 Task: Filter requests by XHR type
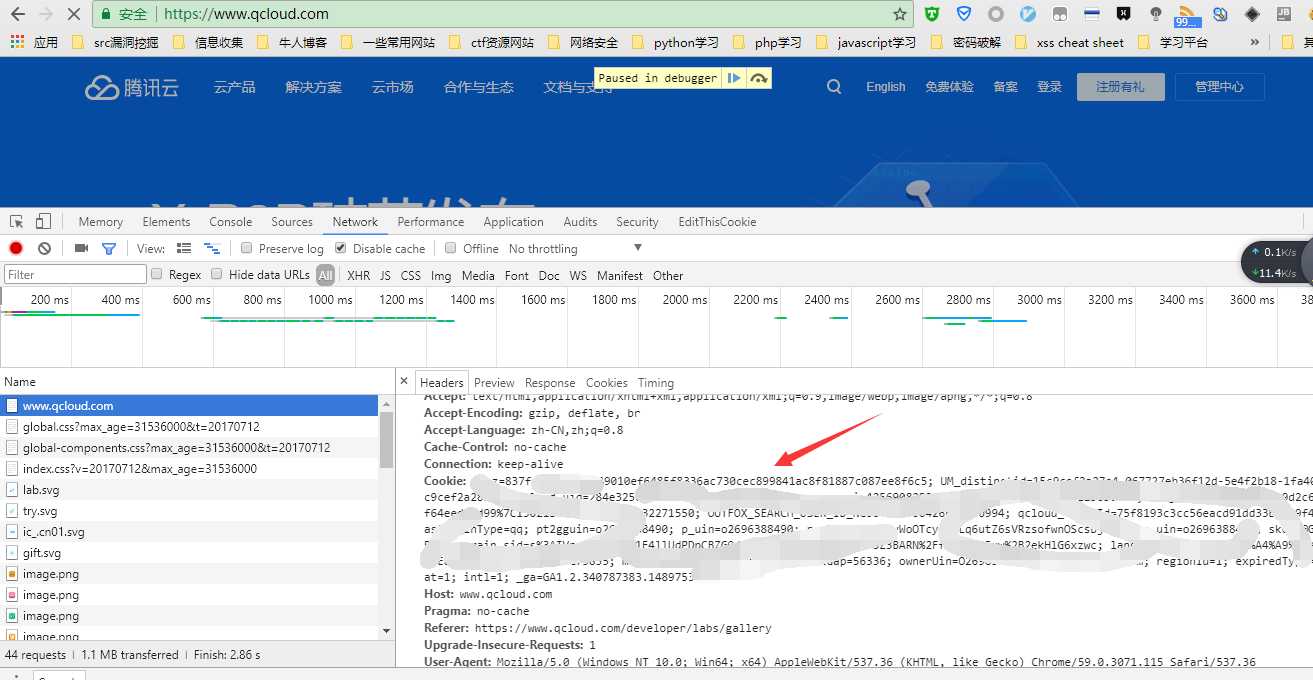tap(358, 275)
